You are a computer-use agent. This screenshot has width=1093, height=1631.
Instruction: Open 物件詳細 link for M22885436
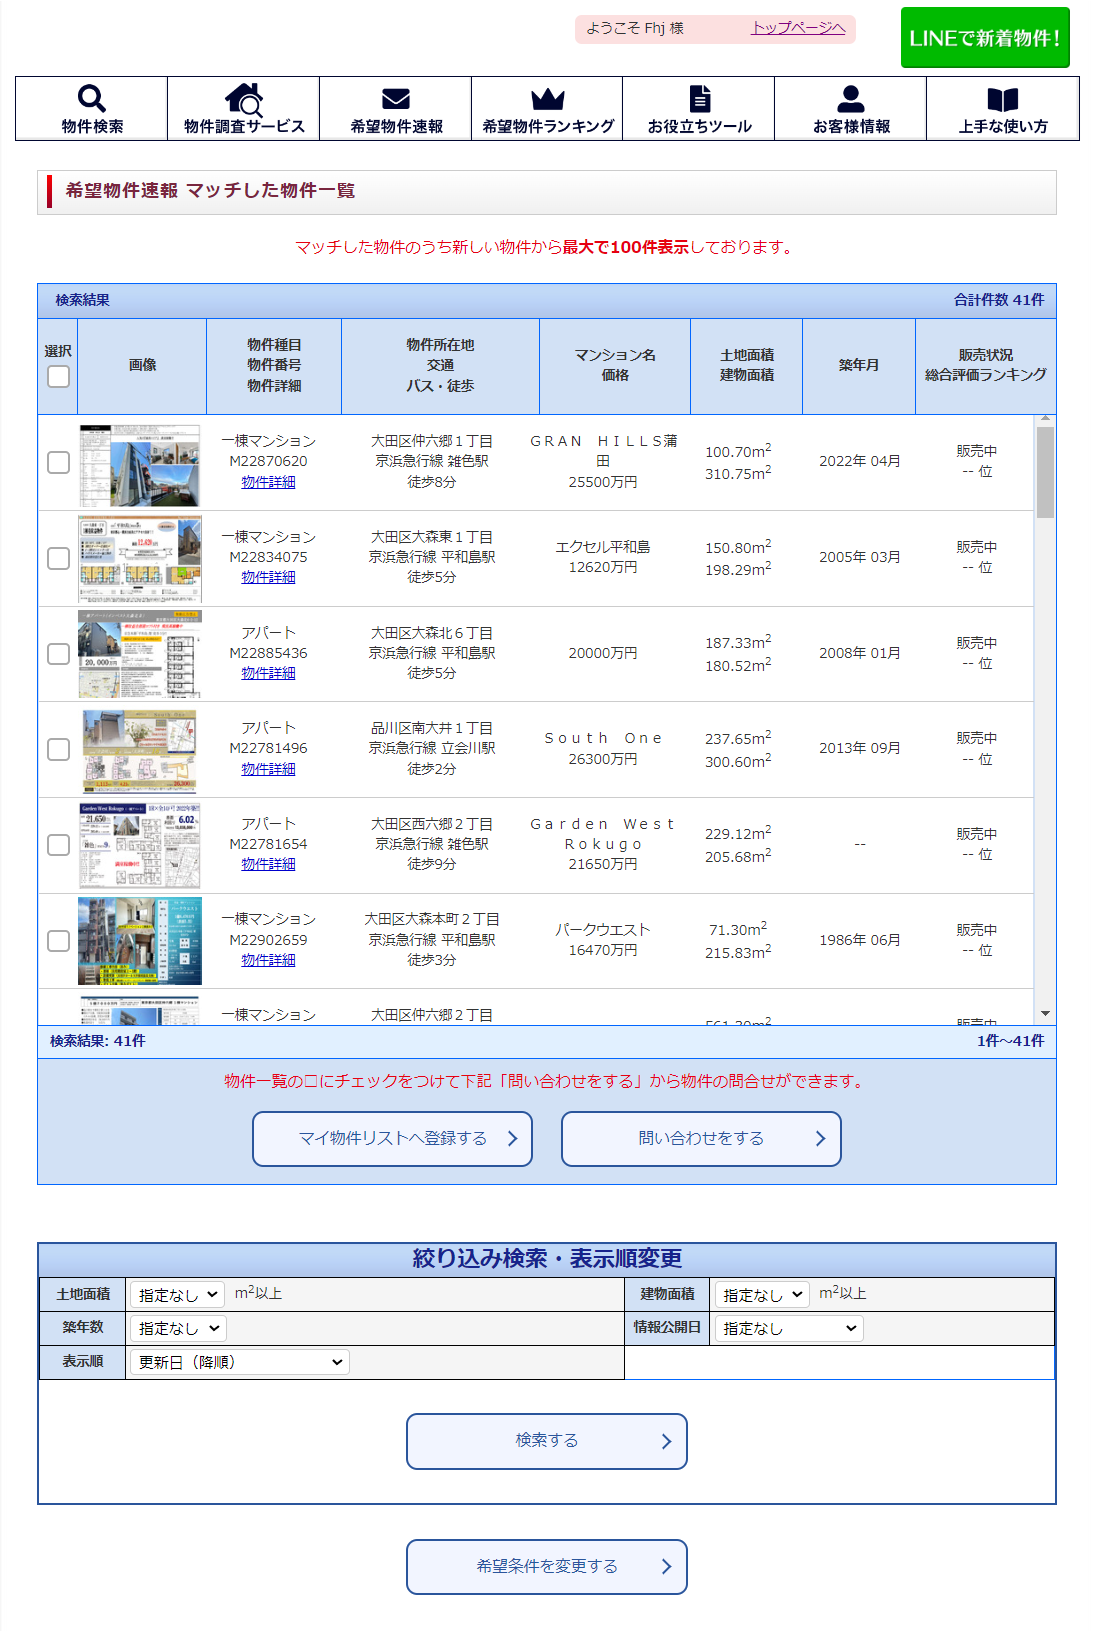click(268, 673)
